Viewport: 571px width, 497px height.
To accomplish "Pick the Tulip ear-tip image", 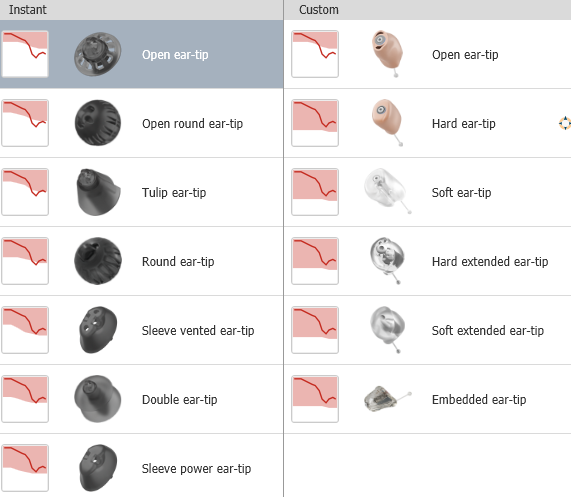I will [x=98, y=192].
